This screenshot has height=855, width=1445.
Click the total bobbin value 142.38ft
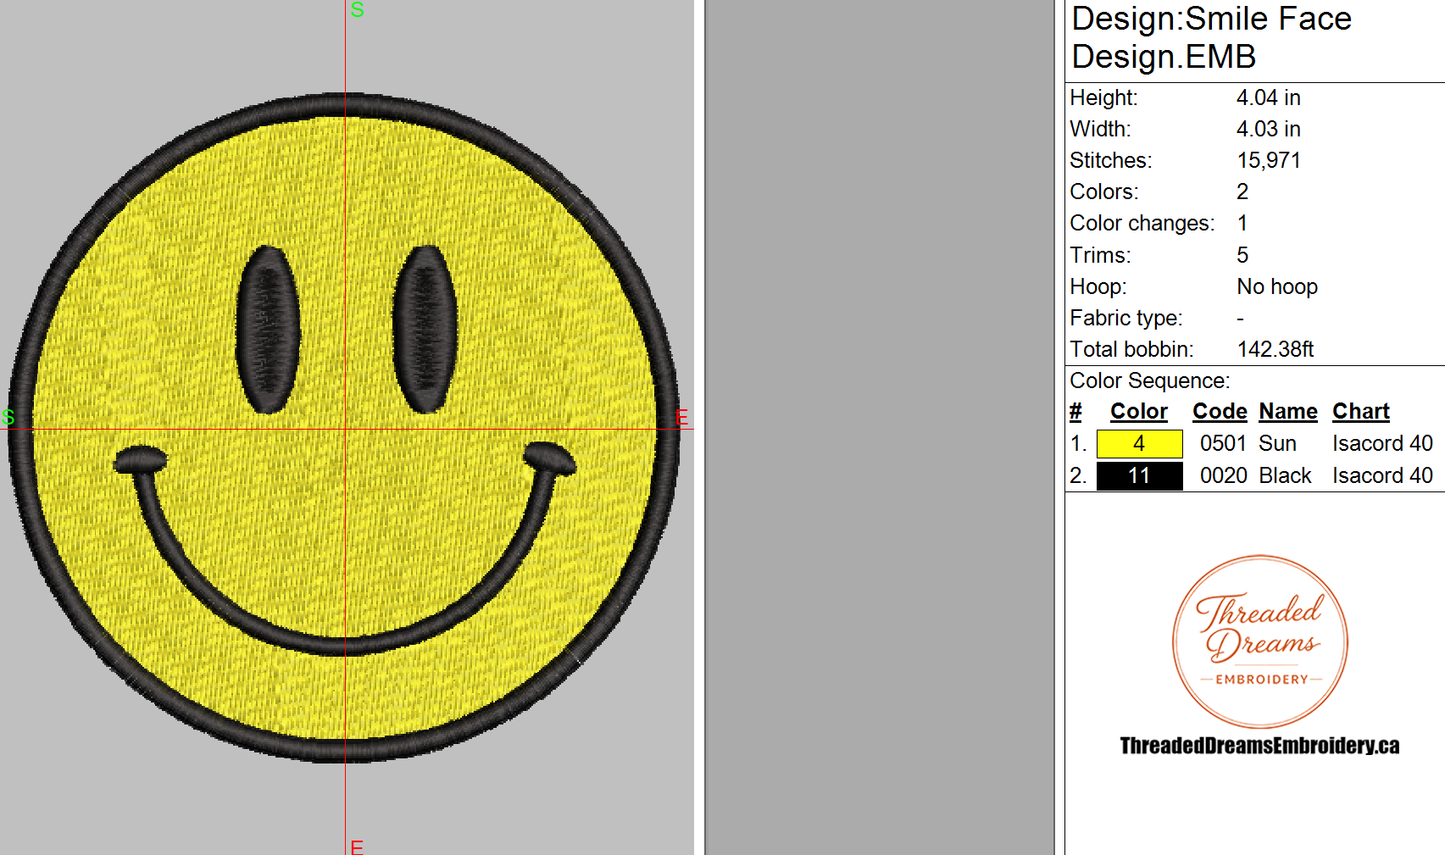click(x=1275, y=349)
